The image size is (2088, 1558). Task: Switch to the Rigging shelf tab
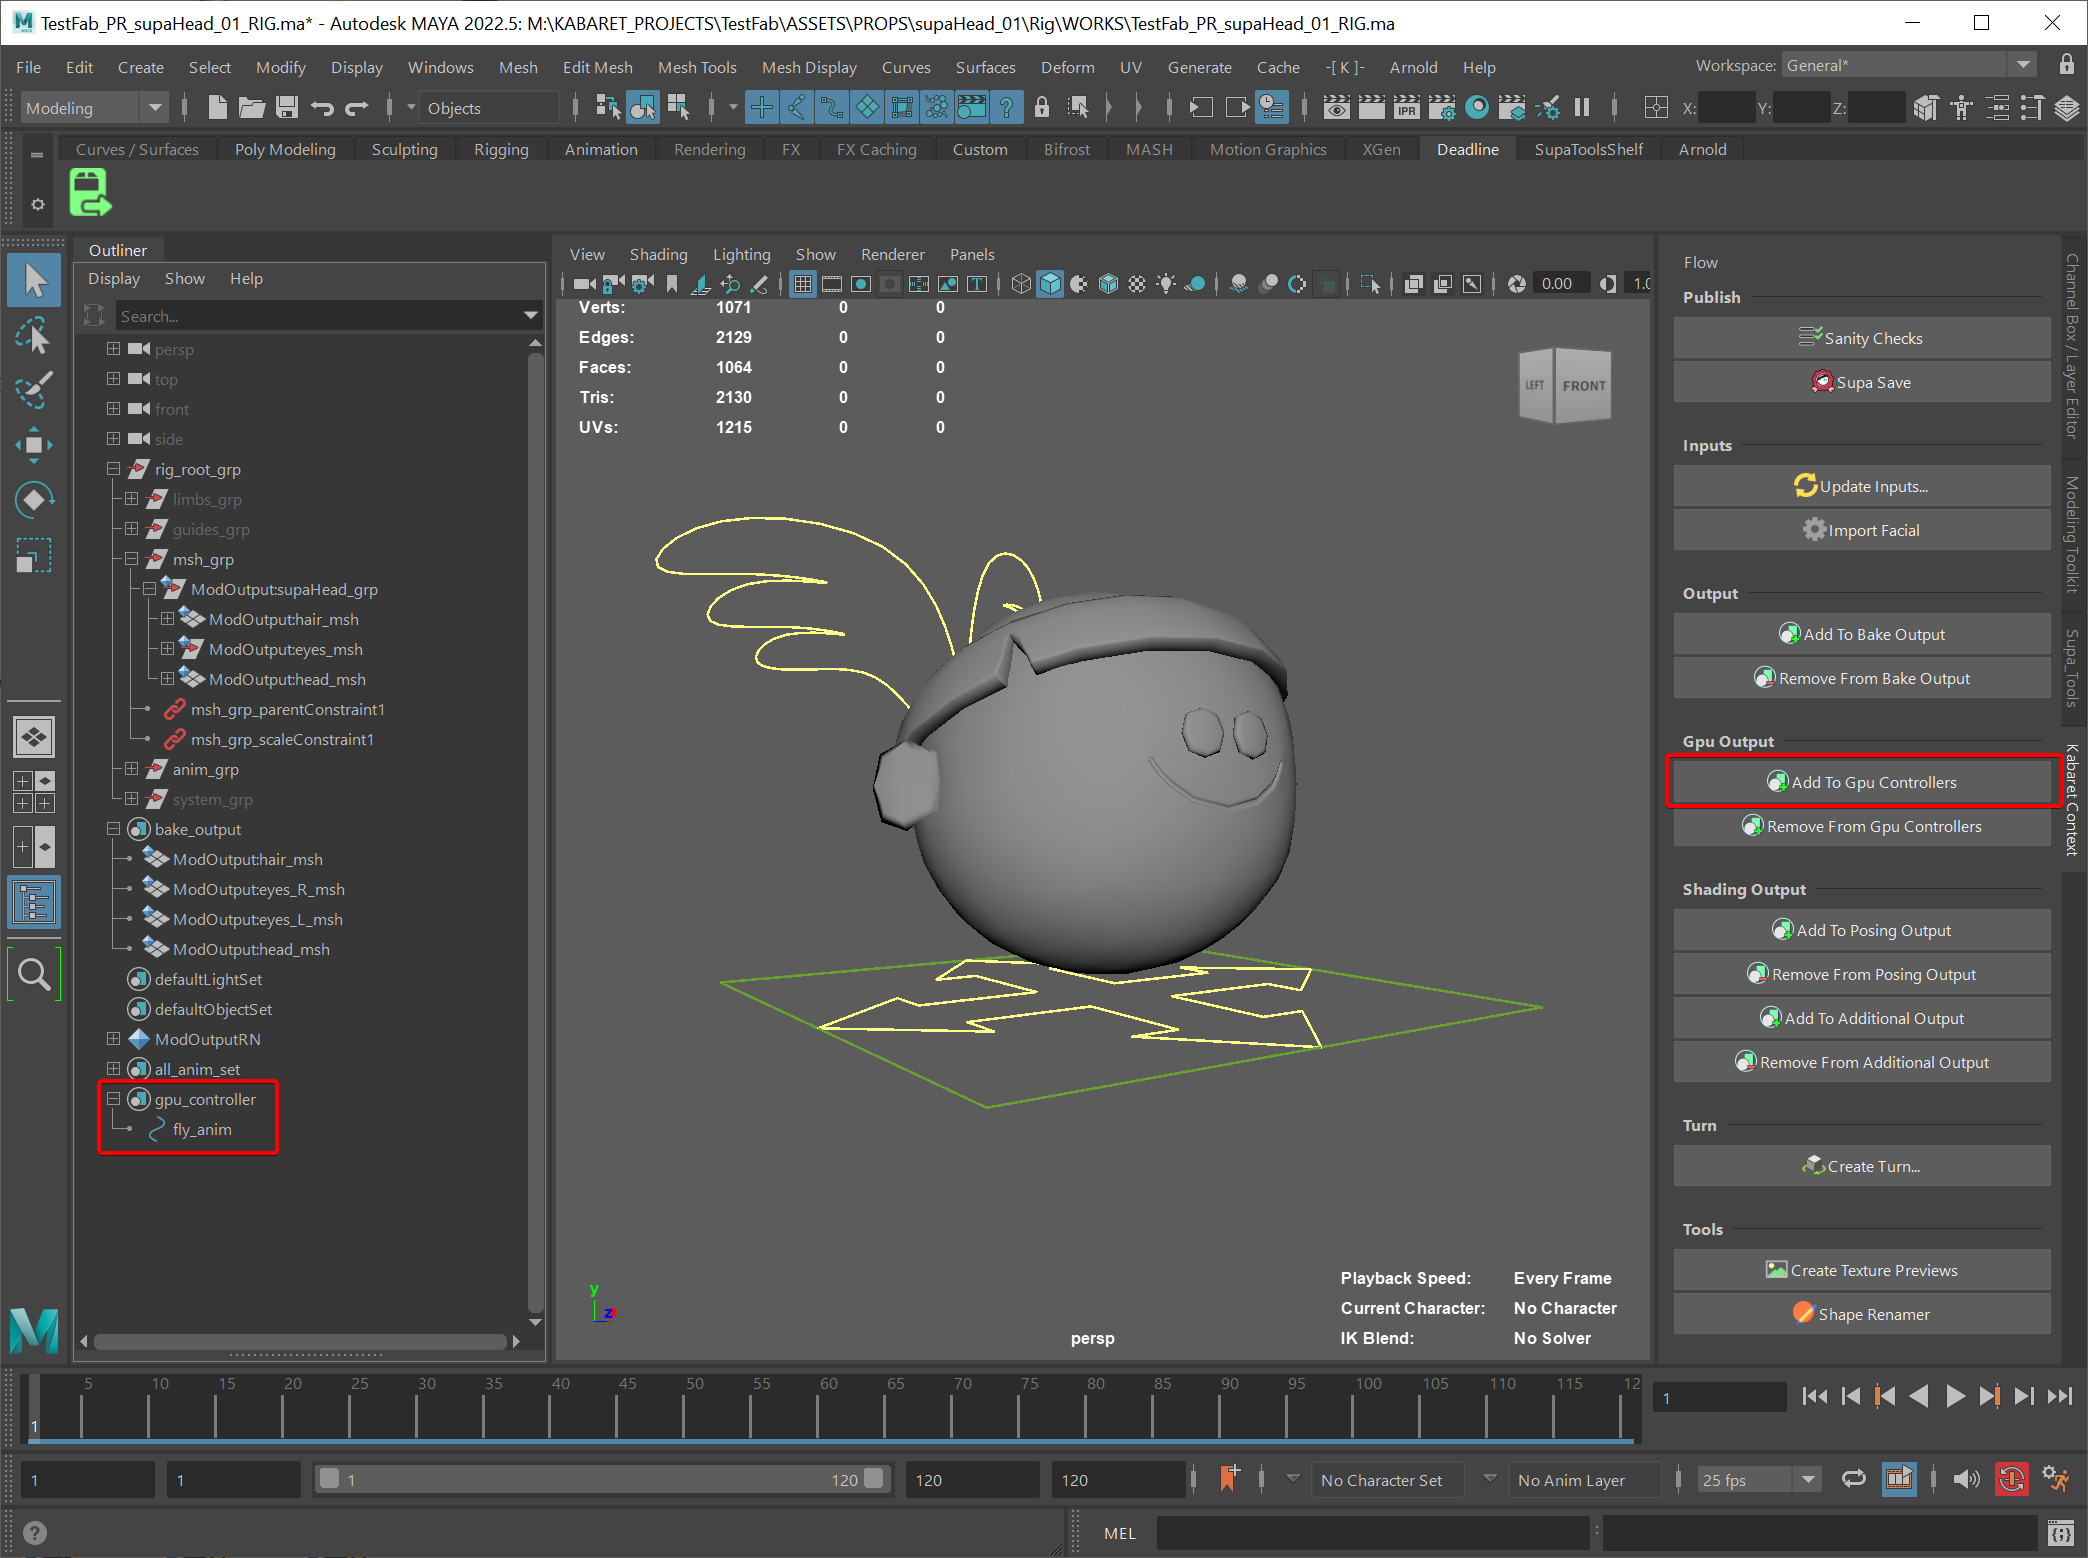(501, 149)
